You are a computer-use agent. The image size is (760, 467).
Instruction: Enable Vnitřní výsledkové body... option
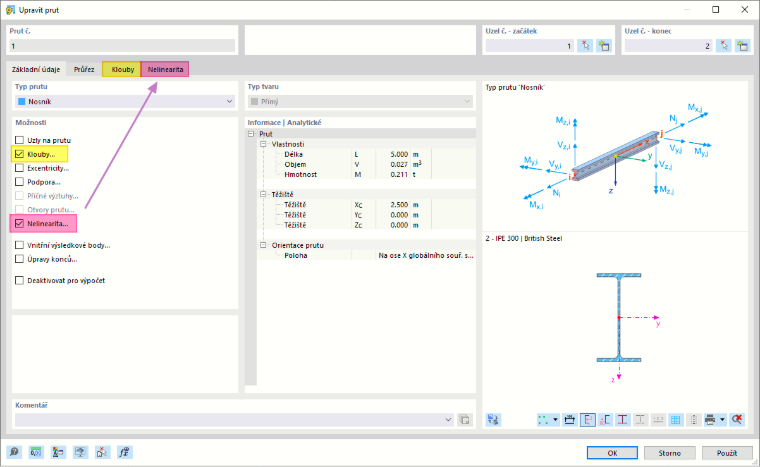point(19,245)
